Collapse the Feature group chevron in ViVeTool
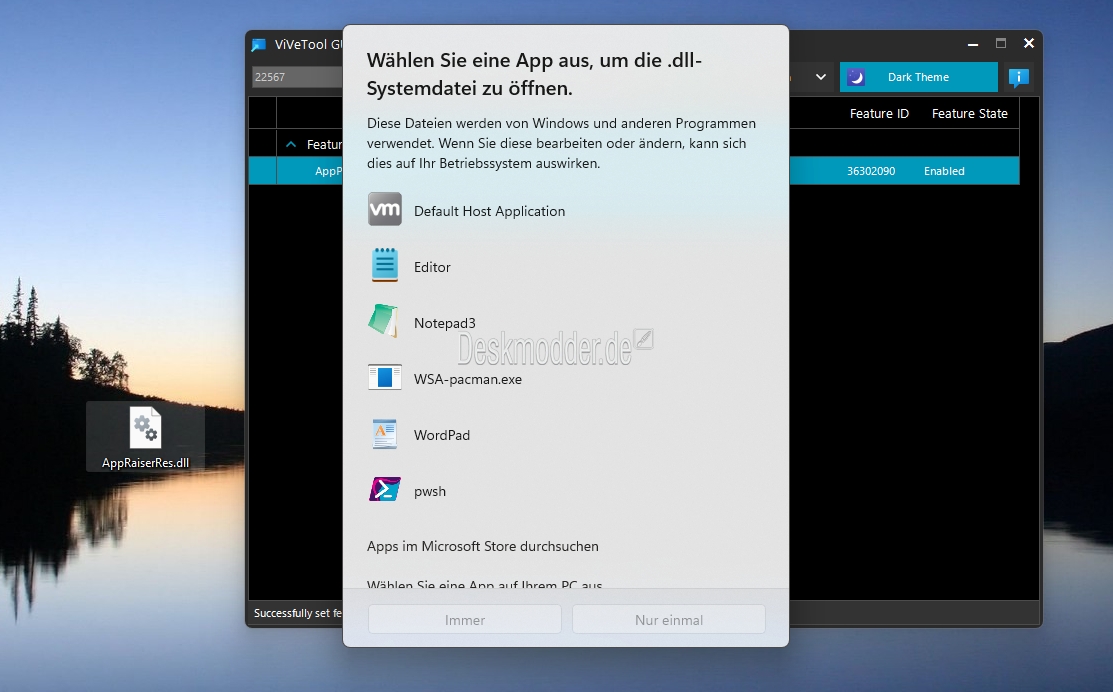Viewport: 1113px width, 692px height. pos(291,144)
